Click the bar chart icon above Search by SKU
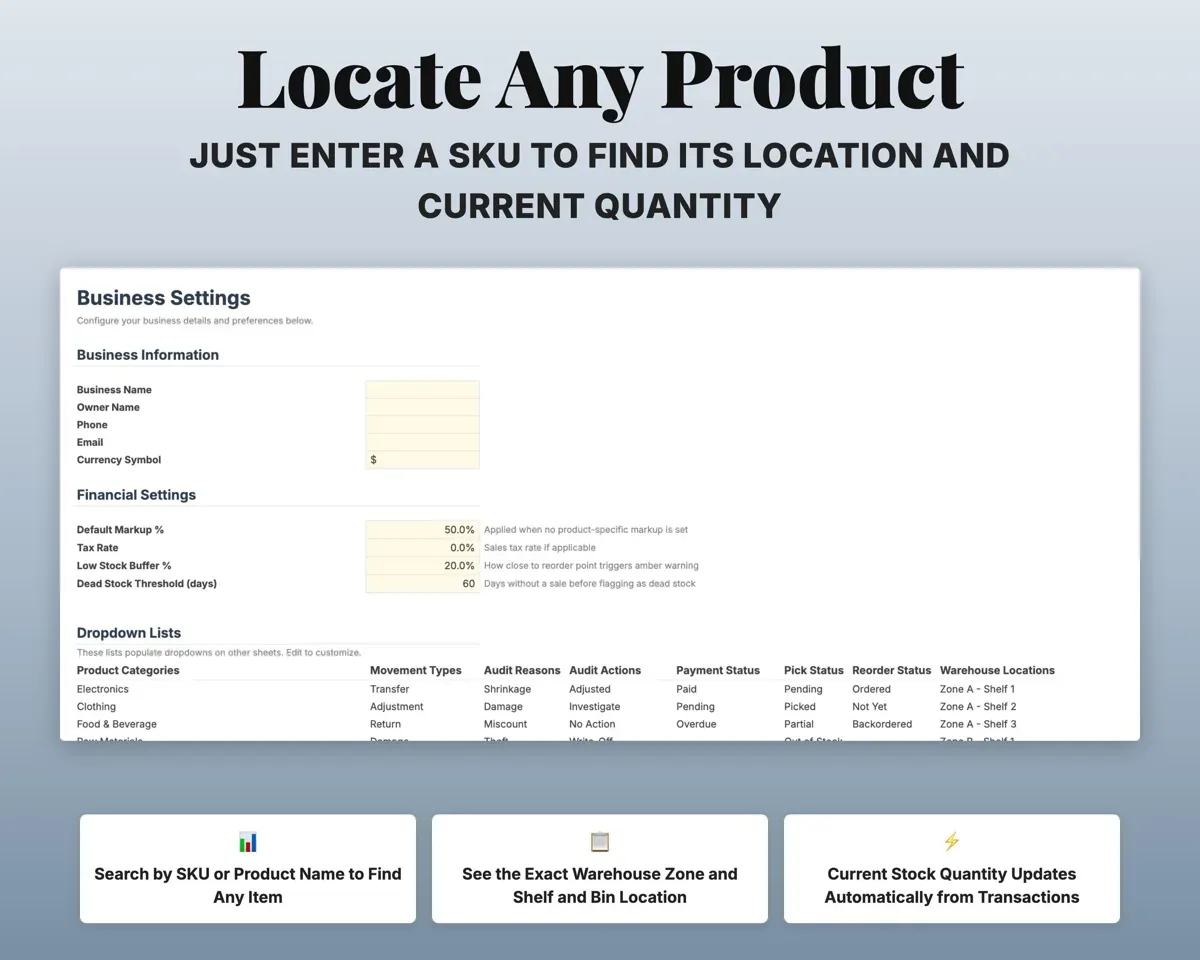The image size is (1200, 960). click(x=248, y=842)
